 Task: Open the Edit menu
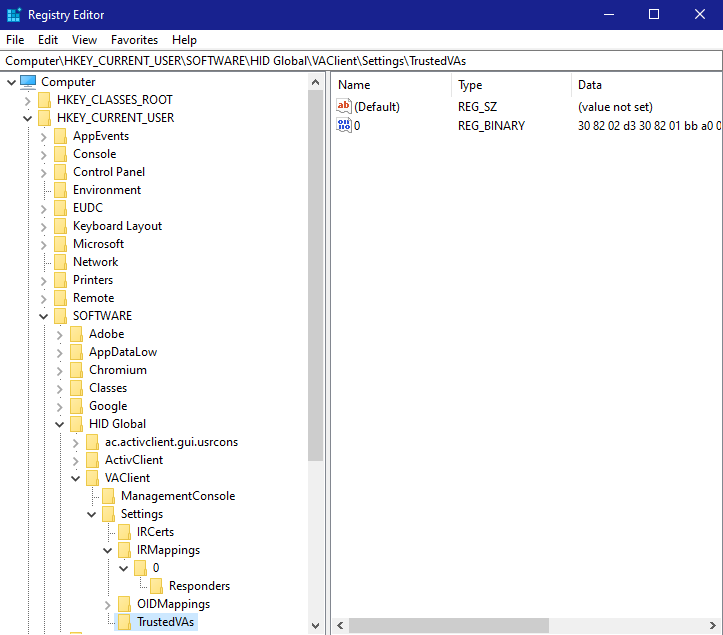tap(48, 40)
